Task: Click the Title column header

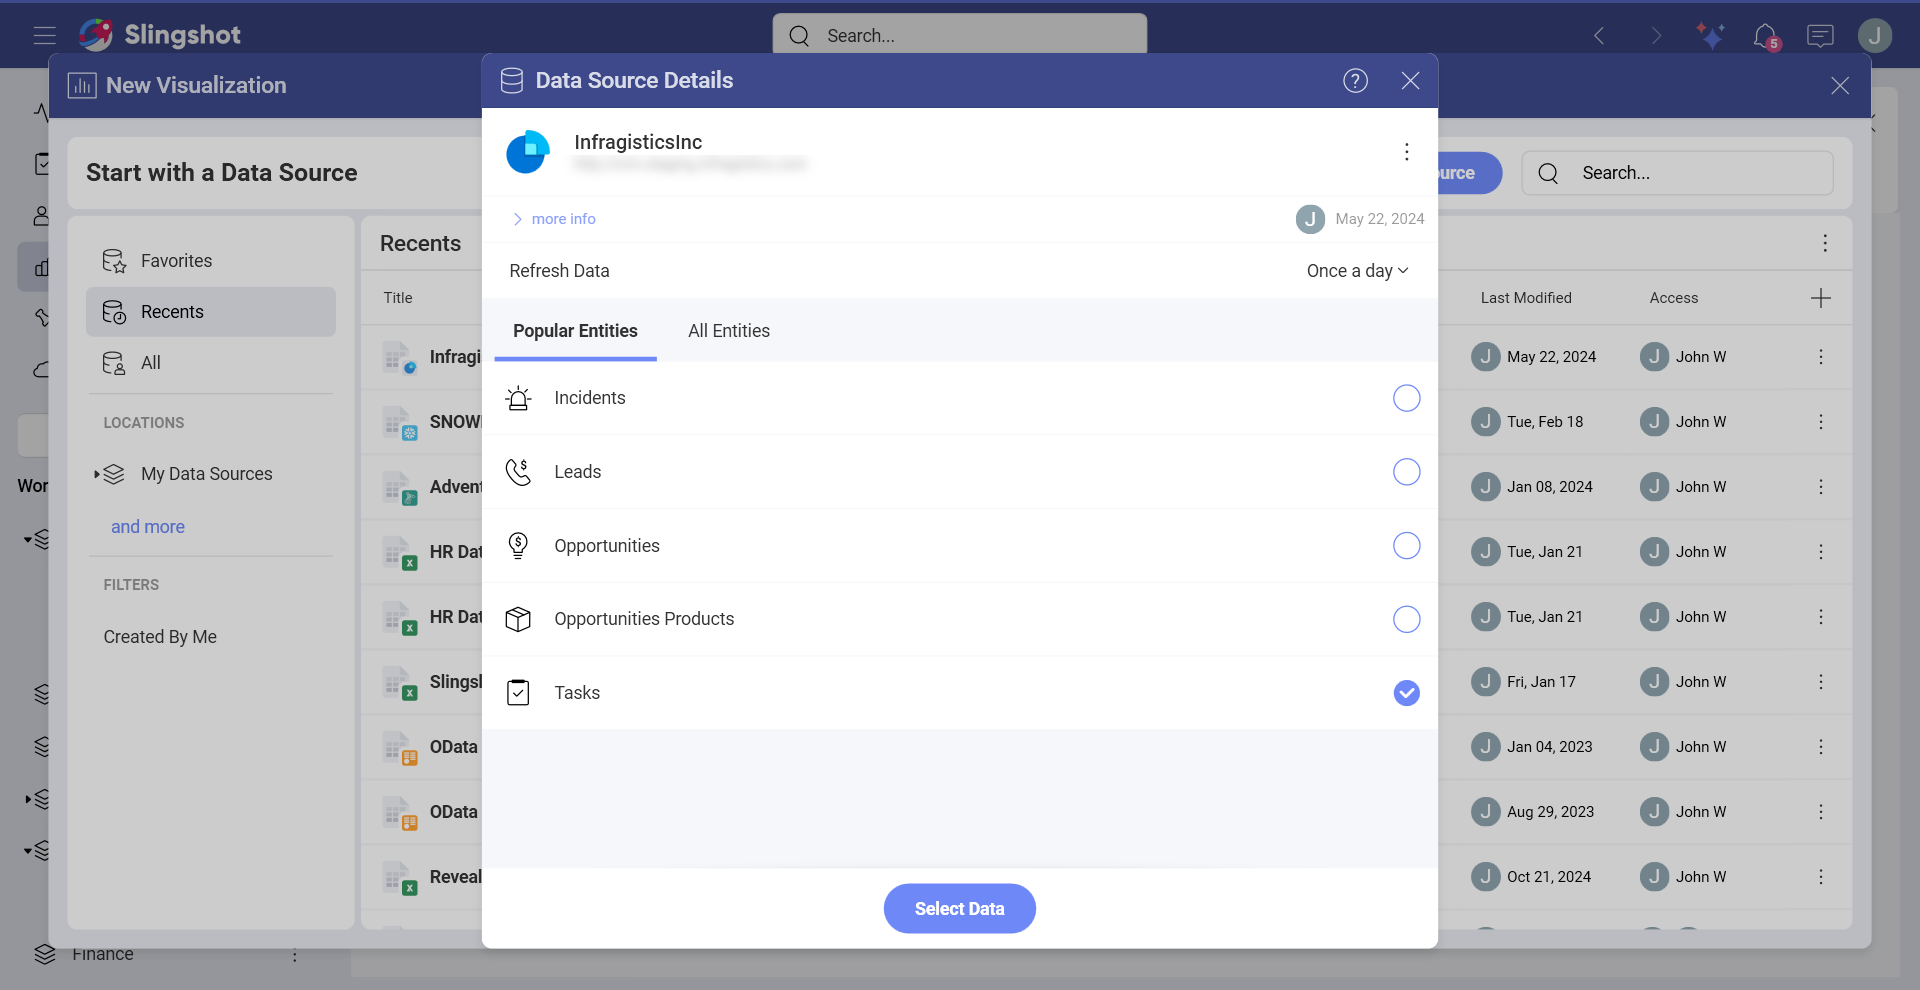Action: point(398,298)
